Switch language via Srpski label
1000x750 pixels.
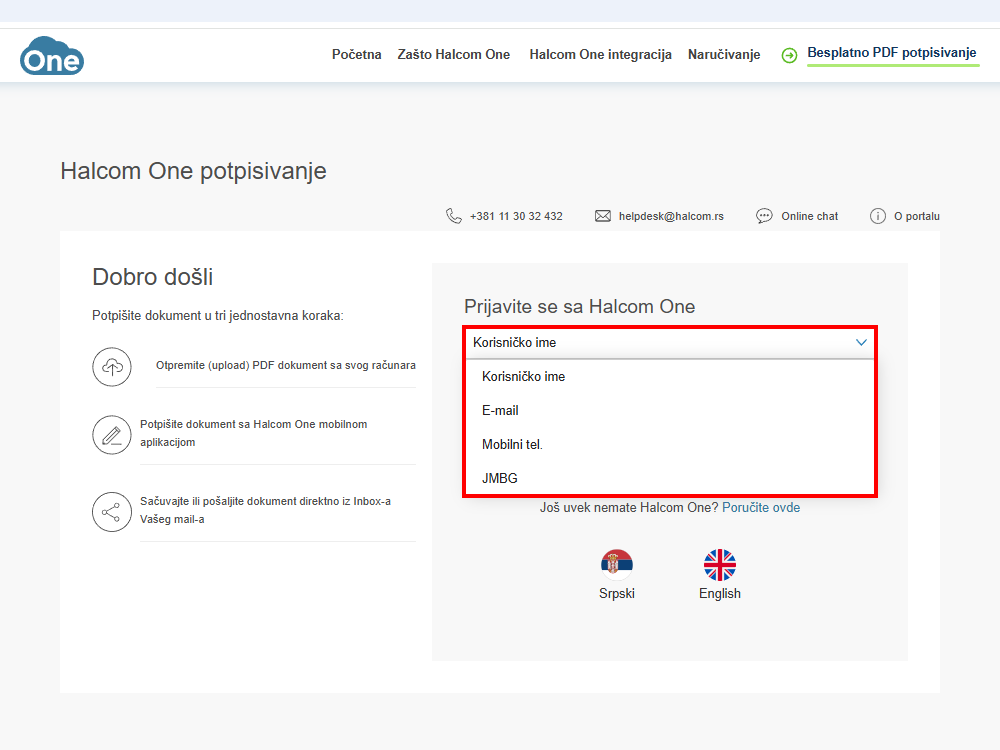(617, 594)
